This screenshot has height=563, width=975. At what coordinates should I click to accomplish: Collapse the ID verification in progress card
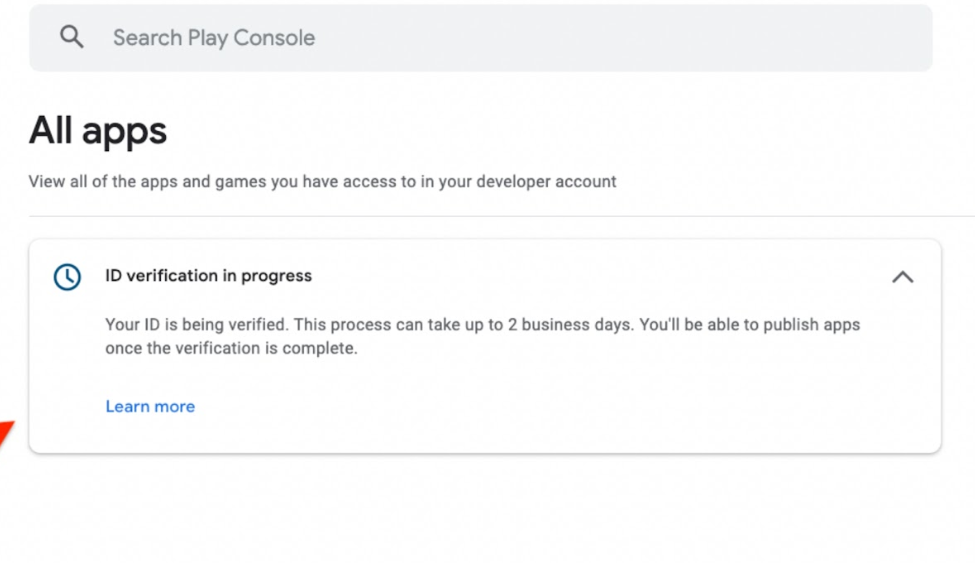tap(902, 277)
